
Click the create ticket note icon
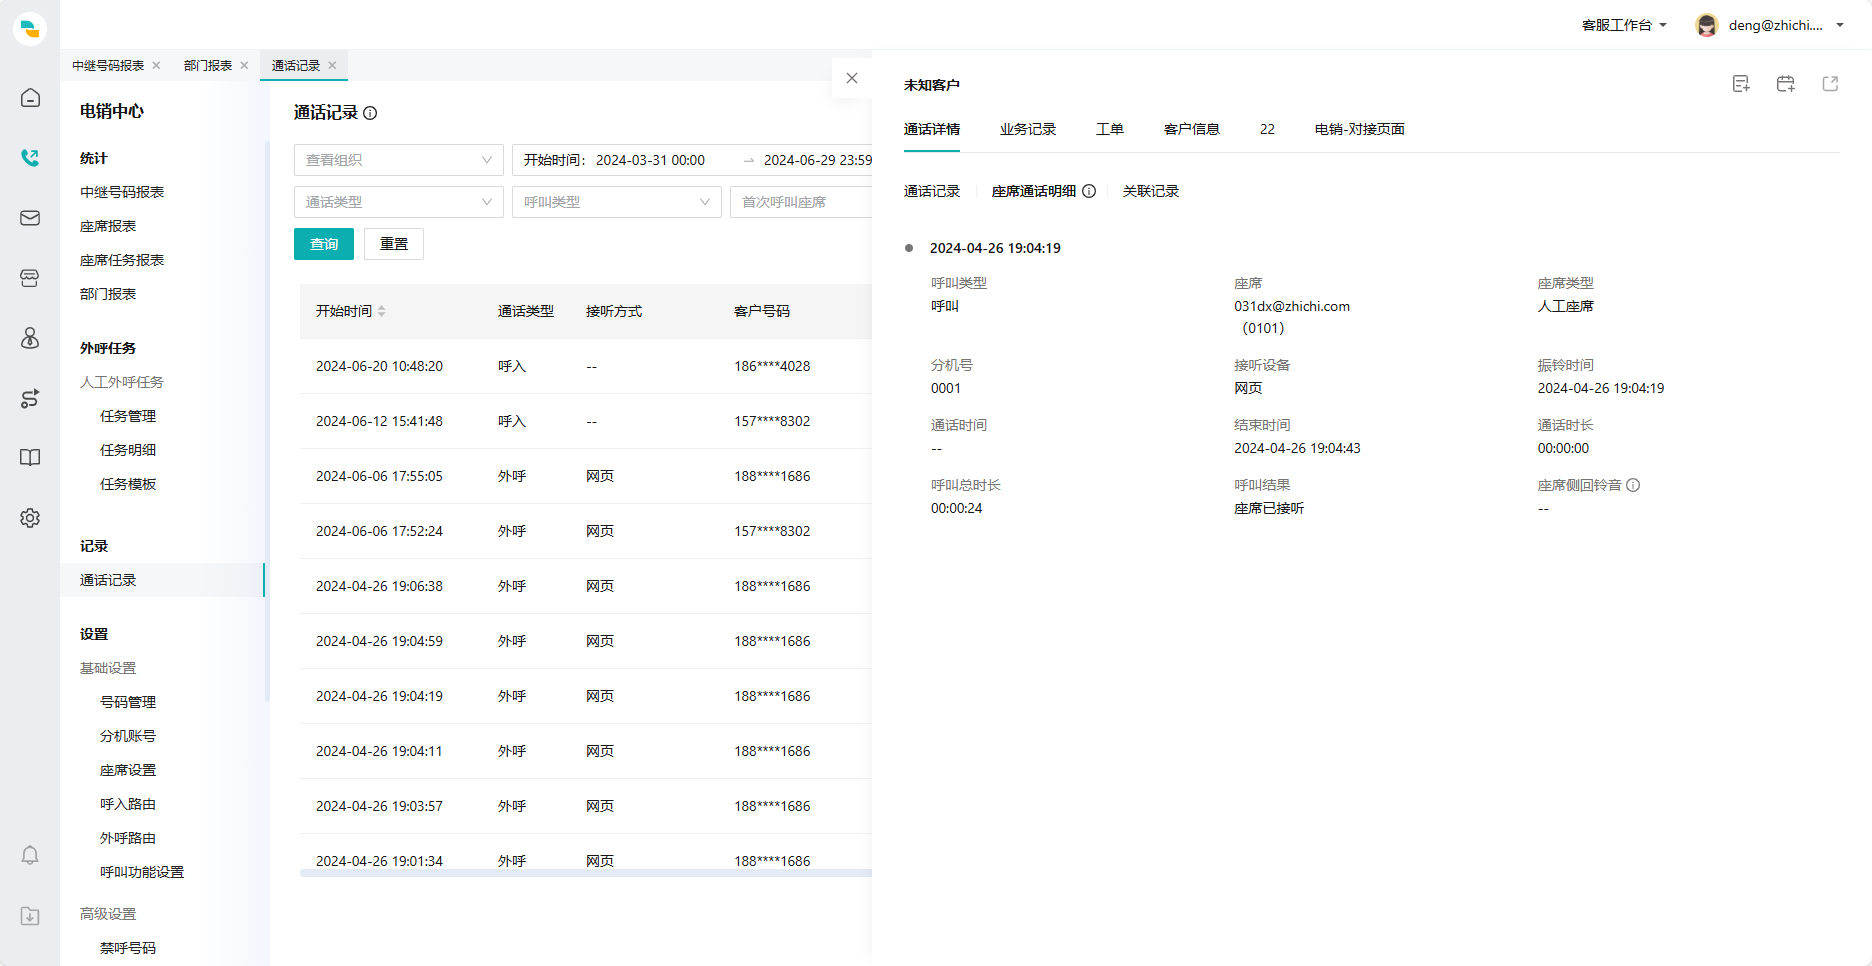pos(1741,84)
